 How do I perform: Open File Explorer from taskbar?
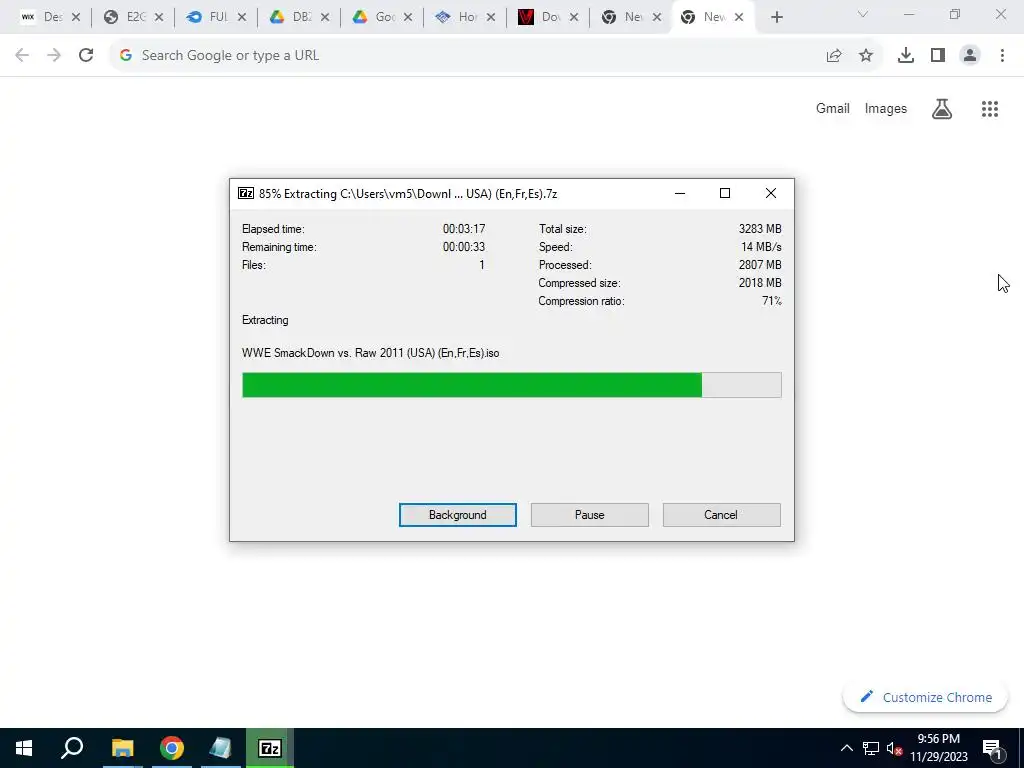click(122, 748)
